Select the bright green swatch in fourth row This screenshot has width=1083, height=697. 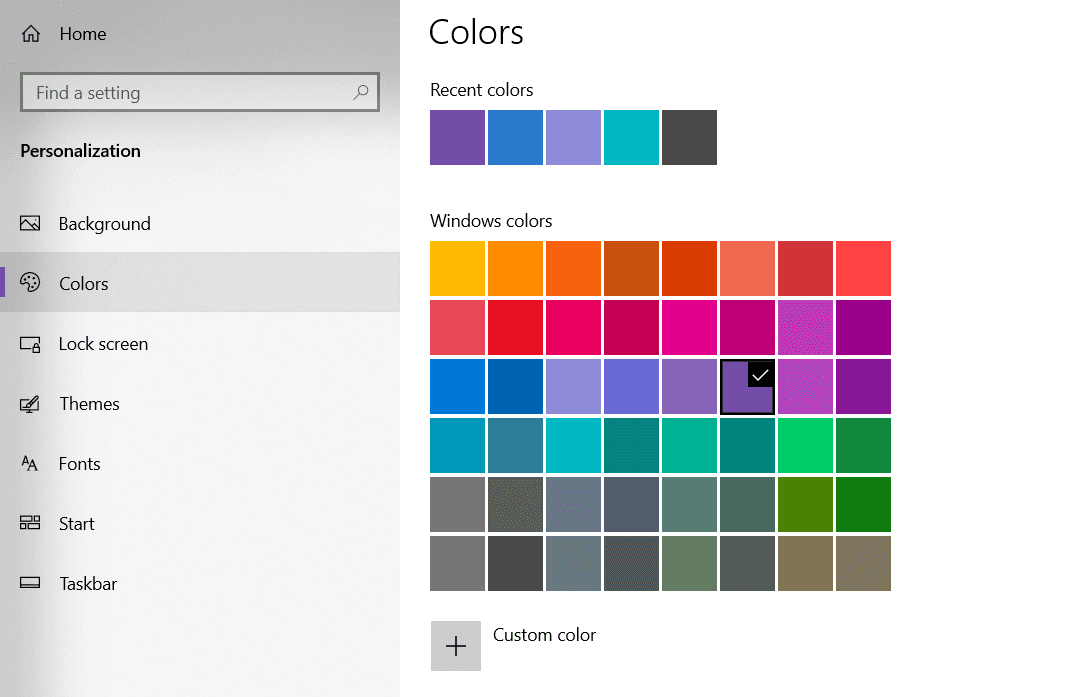pyautogui.click(x=805, y=446)
